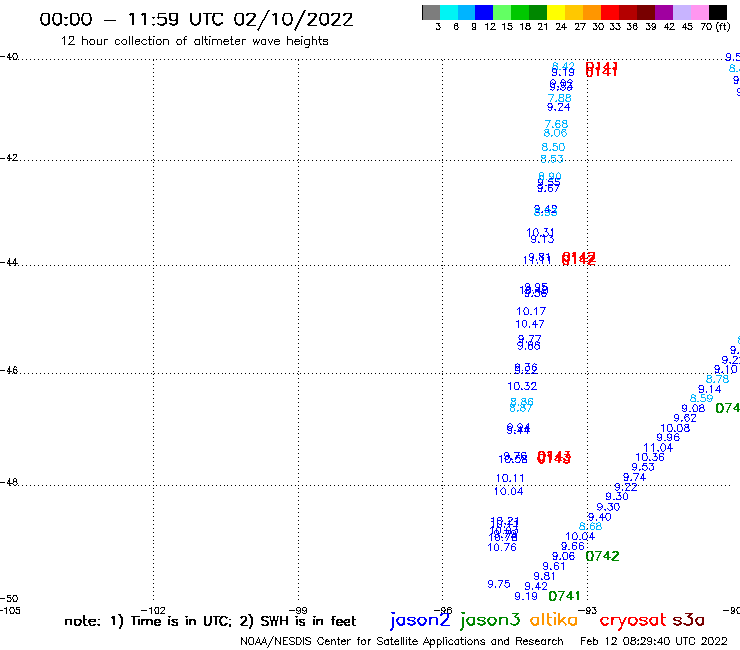
Task: Click wave height value 9.08
Action: pos(693,409)
